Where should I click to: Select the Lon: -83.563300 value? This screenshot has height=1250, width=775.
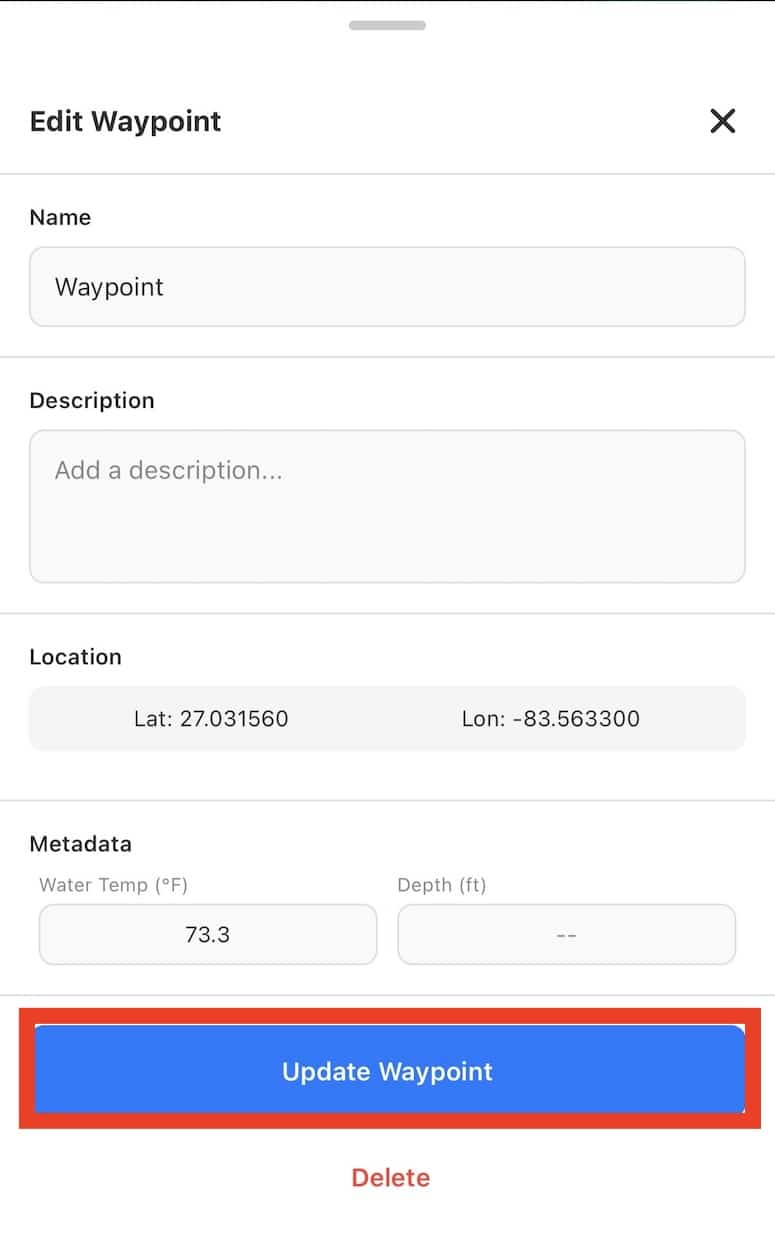click(551, 718)
